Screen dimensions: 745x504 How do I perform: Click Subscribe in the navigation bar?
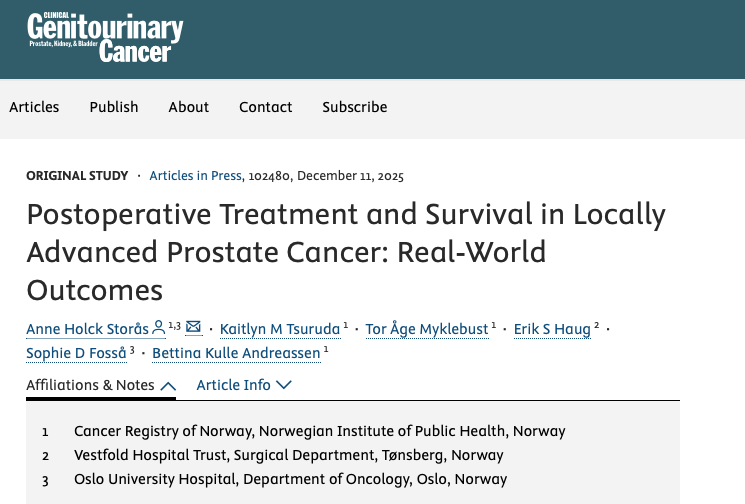[x=354, y=107]
